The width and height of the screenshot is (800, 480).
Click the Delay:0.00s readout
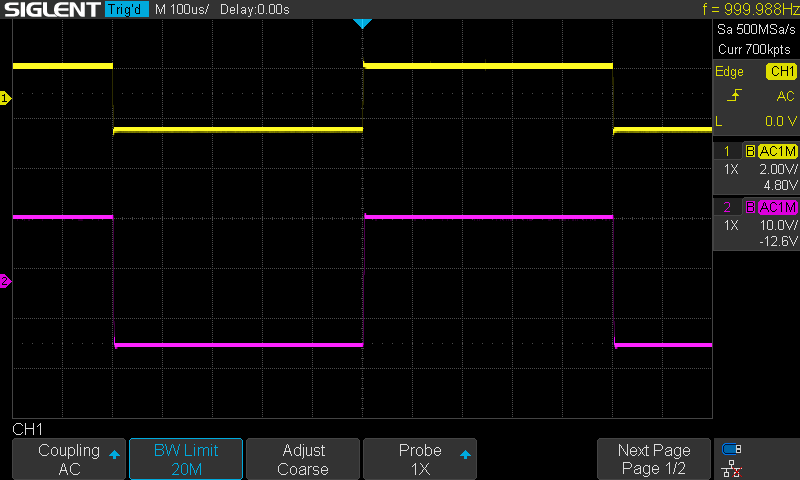click(x=255, y=9)
